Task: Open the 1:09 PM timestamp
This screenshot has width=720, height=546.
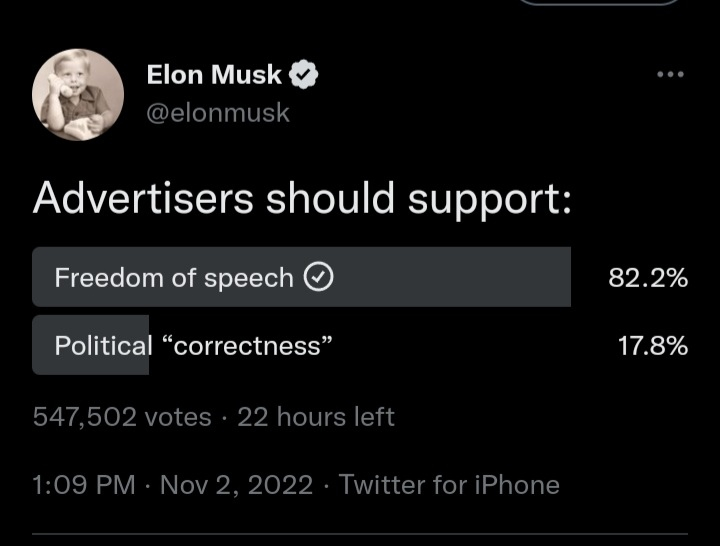Action: point(84,485)
